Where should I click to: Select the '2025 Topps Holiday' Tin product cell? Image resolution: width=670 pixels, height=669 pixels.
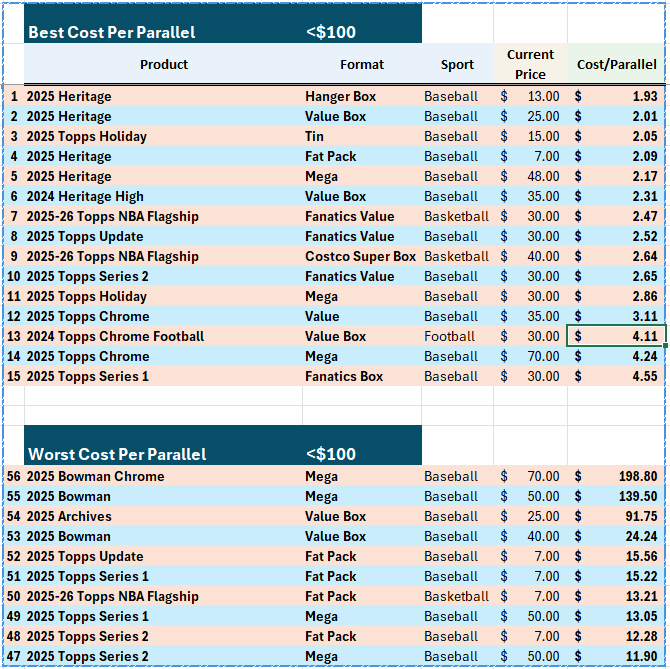pyautogui.click(x=163, y=136)
